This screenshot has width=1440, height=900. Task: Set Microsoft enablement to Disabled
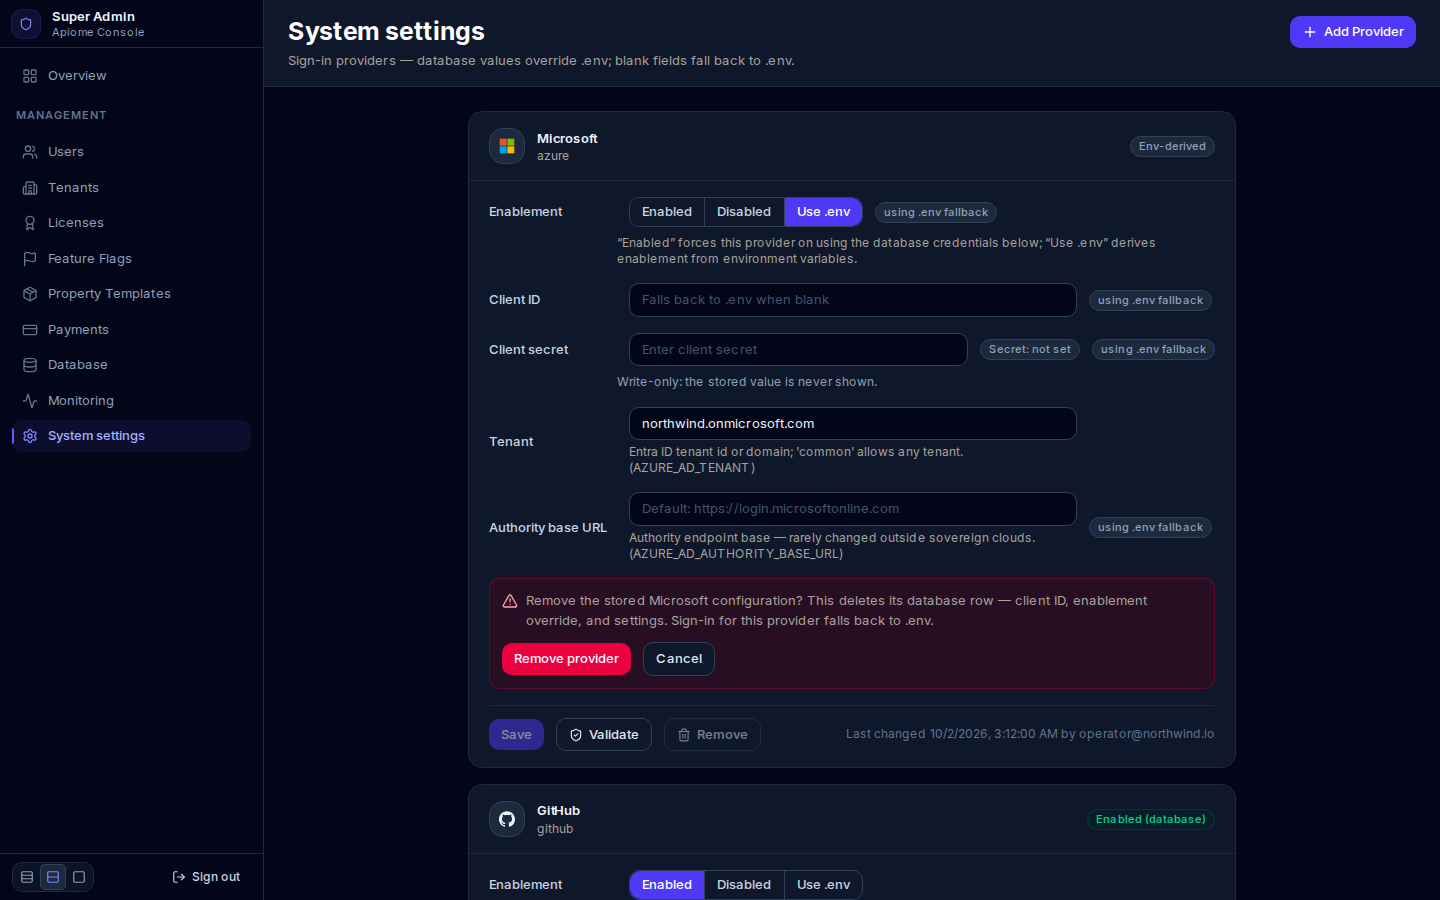(x=744, y=212)
